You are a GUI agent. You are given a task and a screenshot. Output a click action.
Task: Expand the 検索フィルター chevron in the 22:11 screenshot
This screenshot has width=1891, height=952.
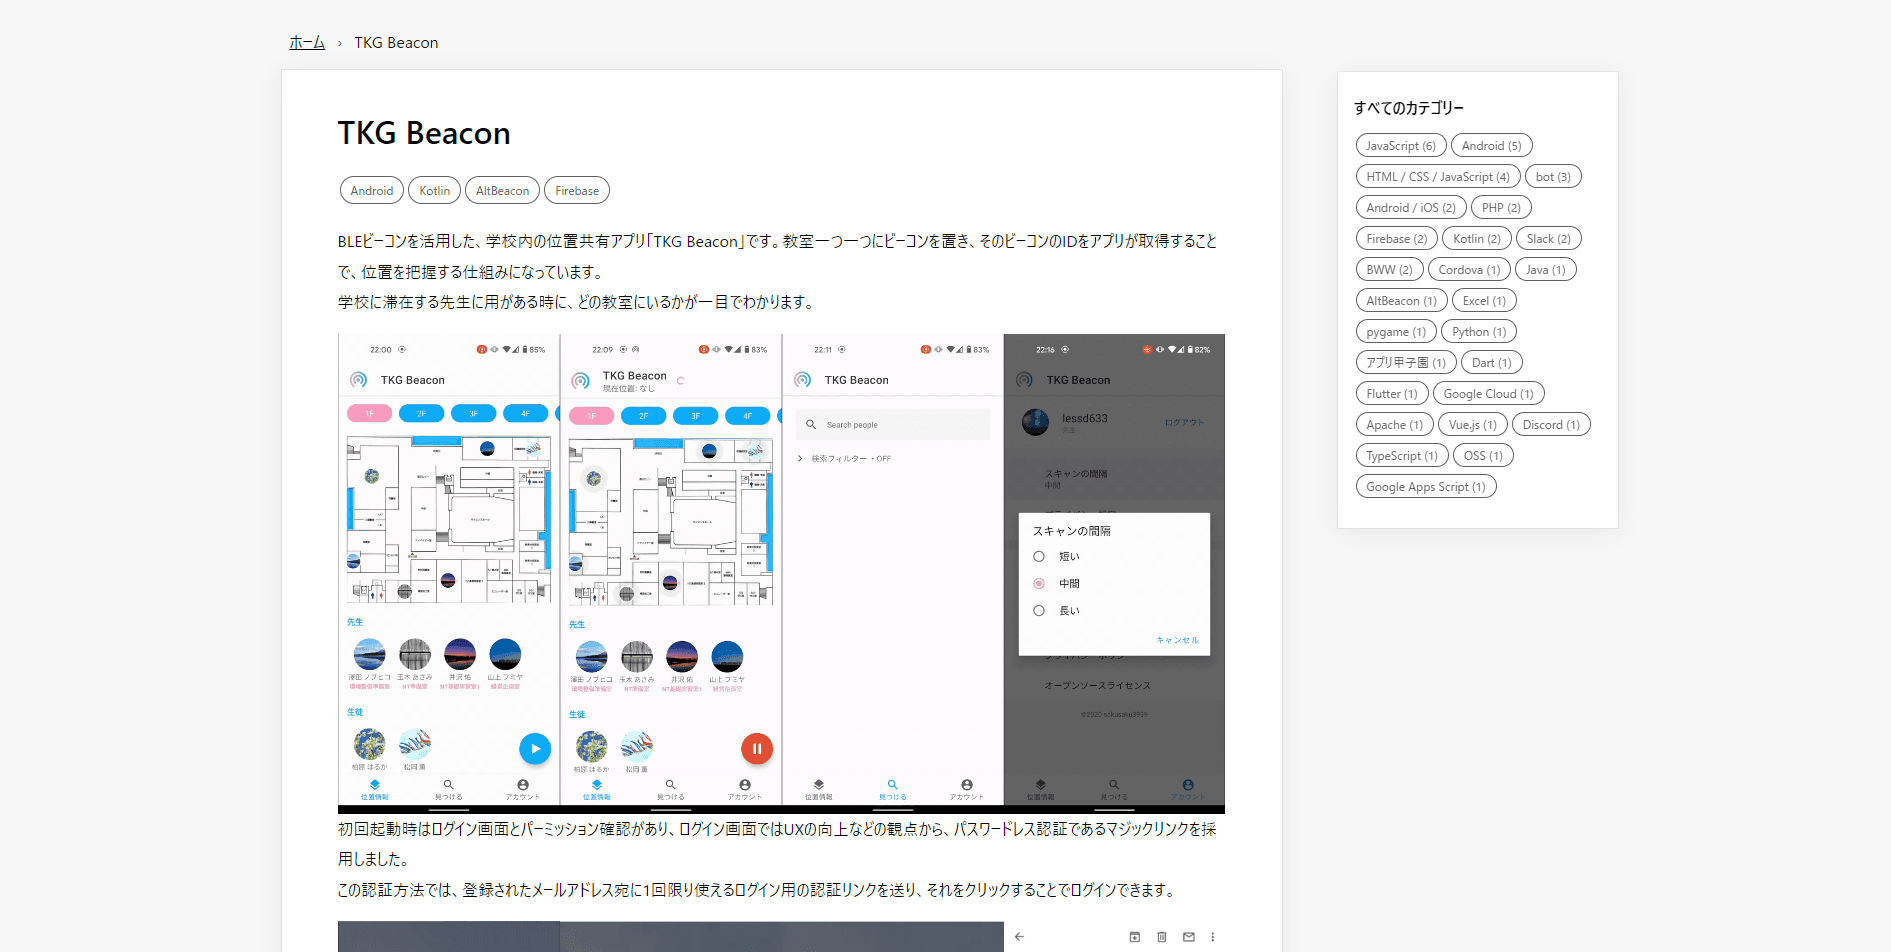coord(800,459)
